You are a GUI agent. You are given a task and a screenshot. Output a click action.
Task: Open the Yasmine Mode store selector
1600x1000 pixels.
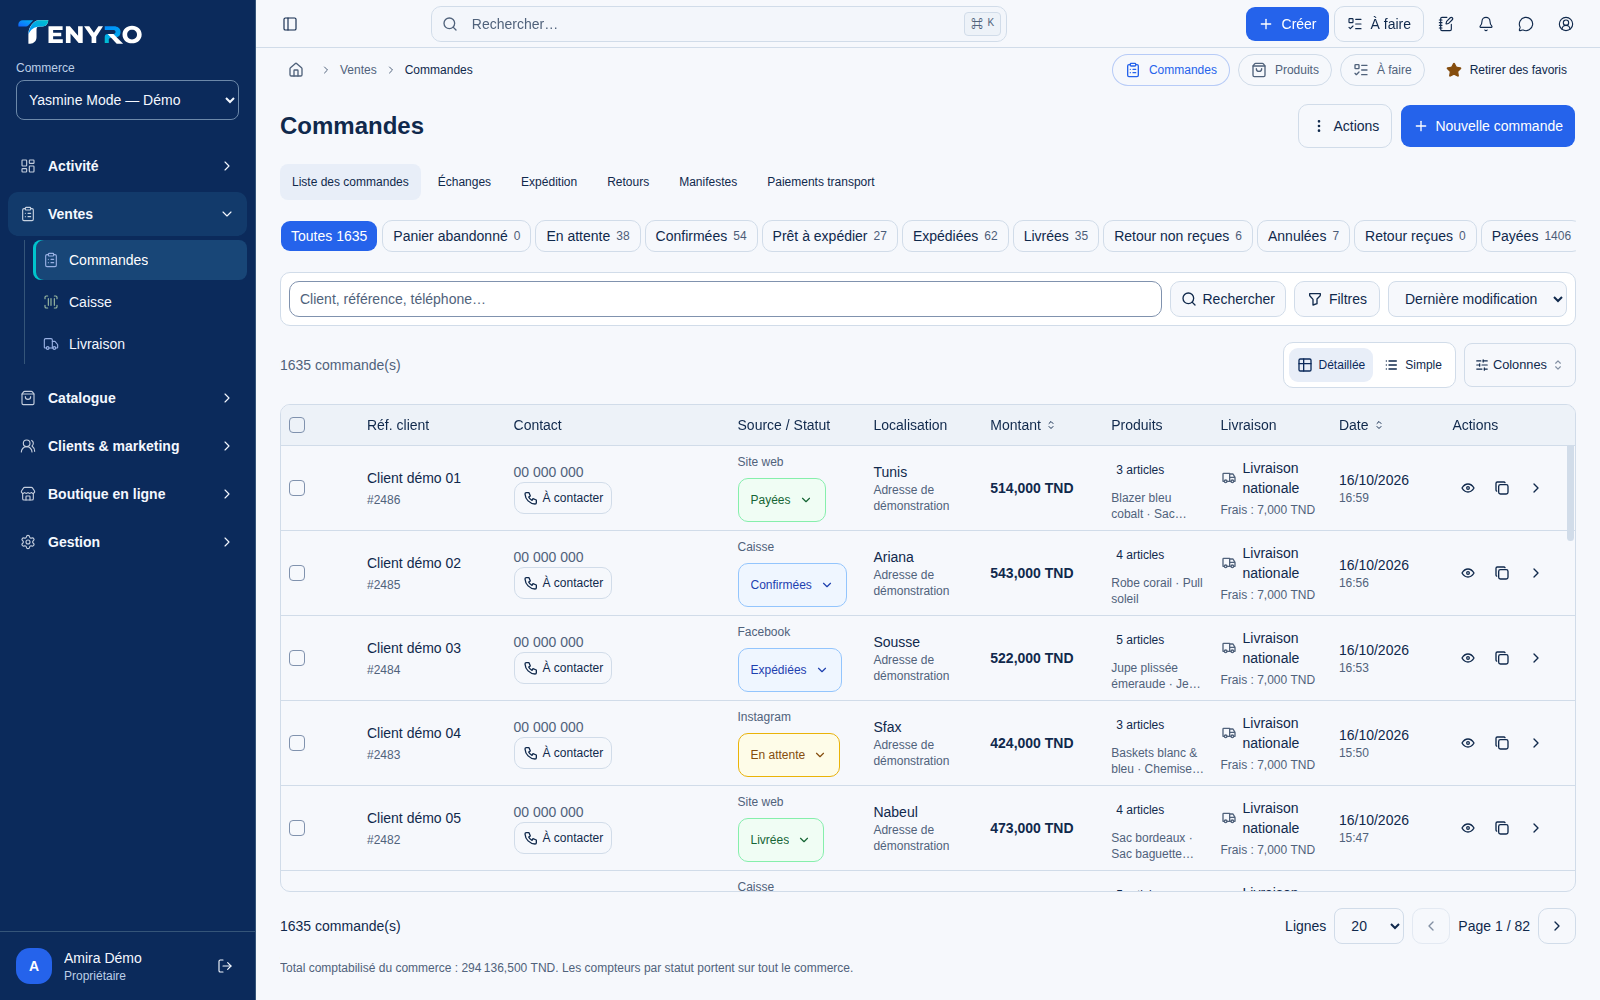(127, 100)
